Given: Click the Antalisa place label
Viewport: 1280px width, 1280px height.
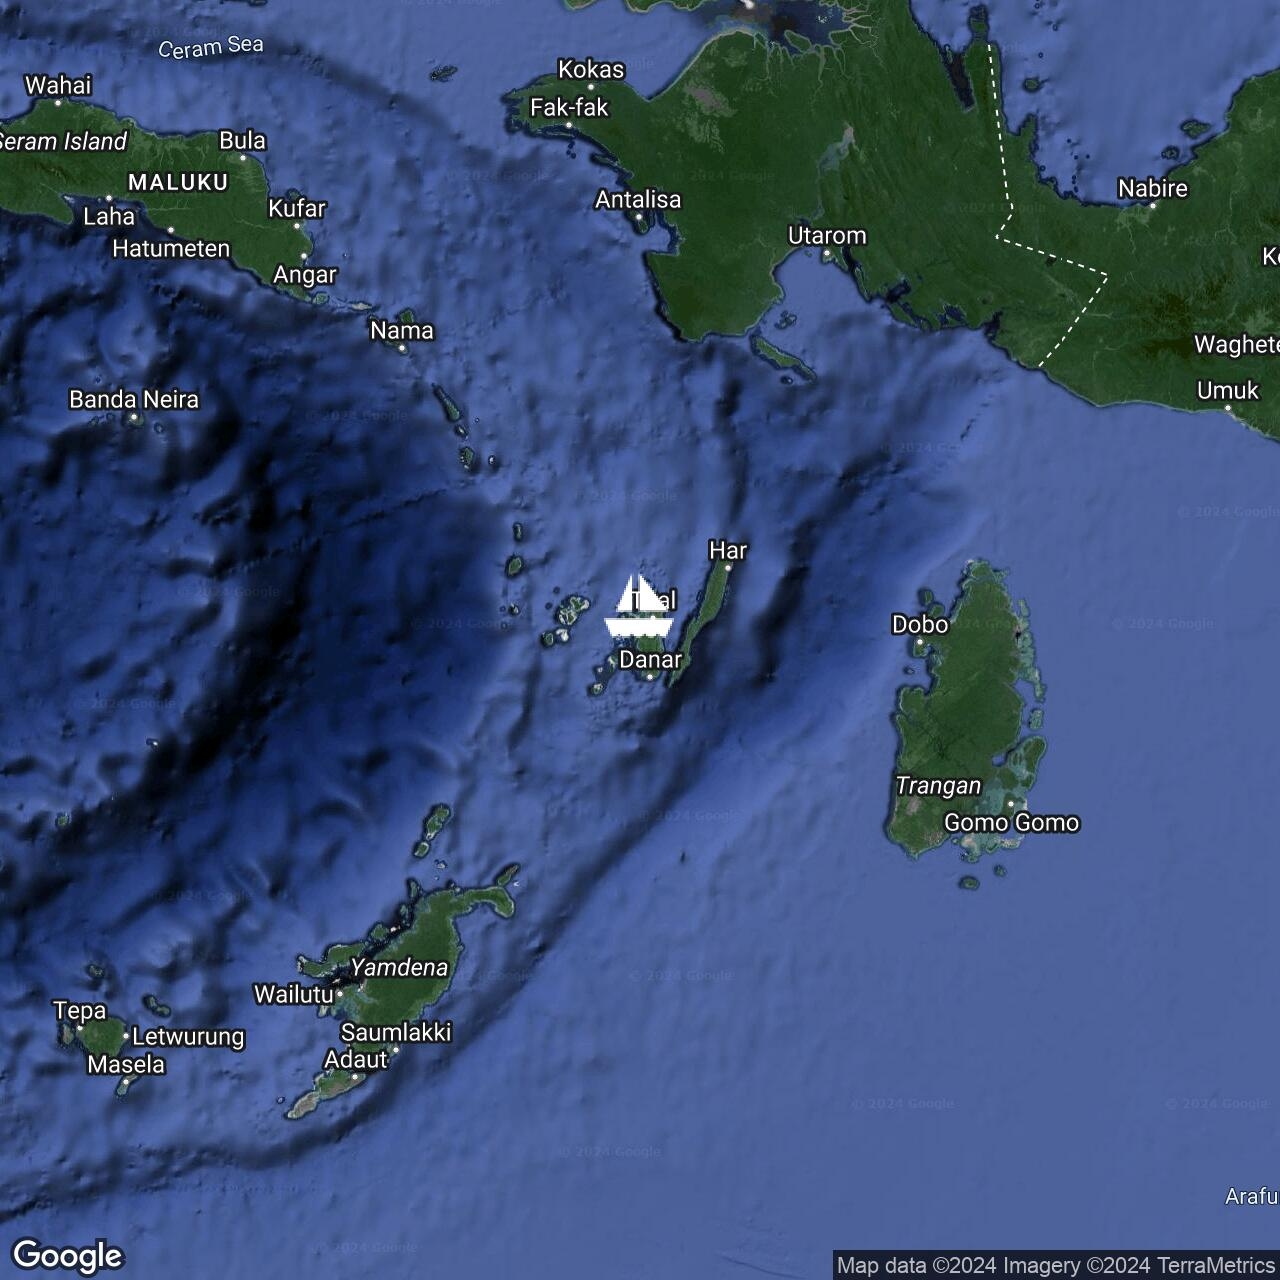Looking at the screenshot, I should point(638,200).
